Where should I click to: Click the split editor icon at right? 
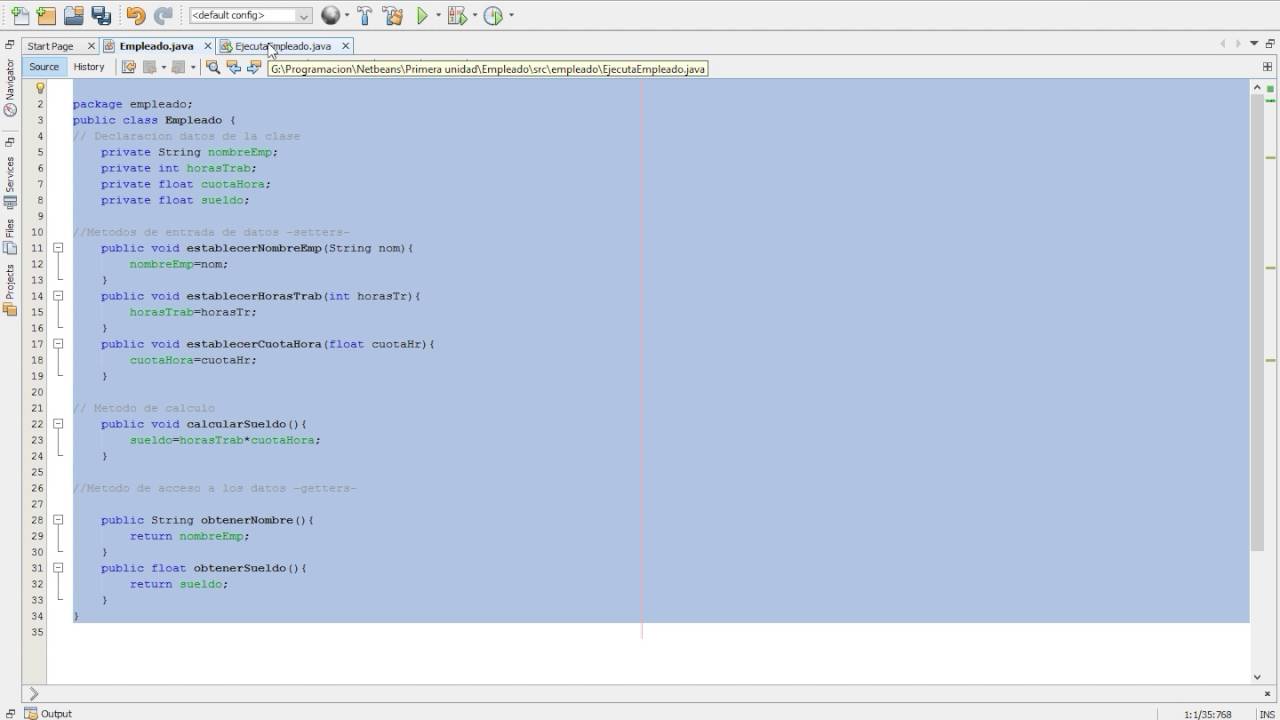coord(1268,67)
